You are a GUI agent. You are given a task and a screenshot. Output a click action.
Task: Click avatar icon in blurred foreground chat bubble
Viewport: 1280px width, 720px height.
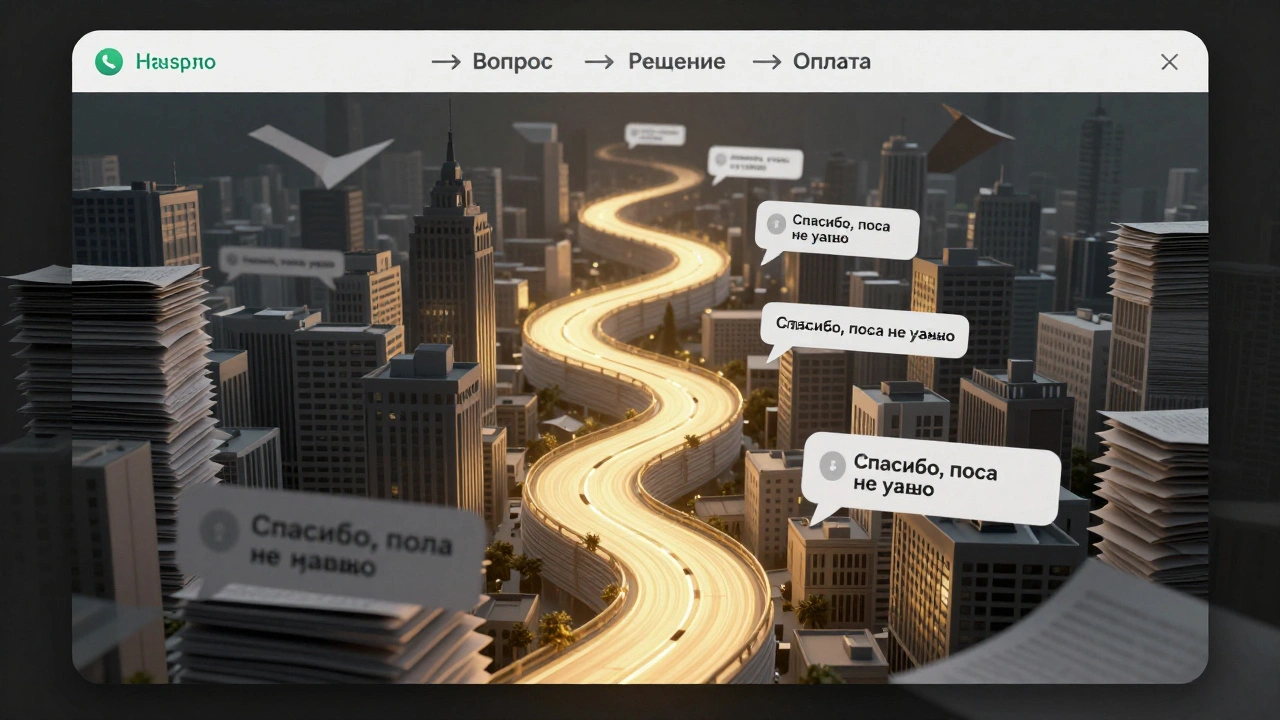[x=218, y=530]
